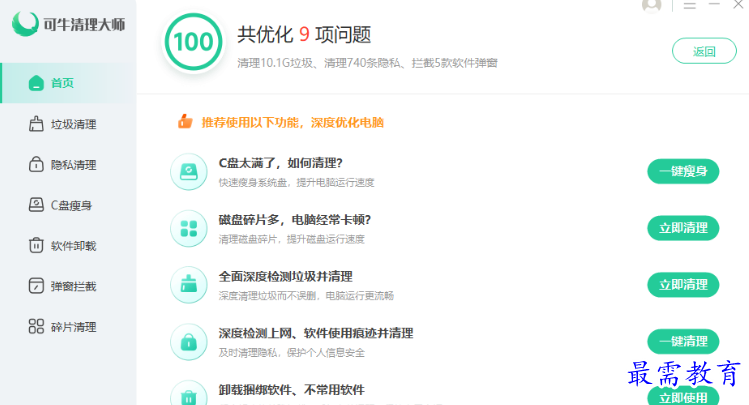The width and height of the screenshot is (749, 405).
Task: Click the popup-block icon for 弹窗拦截
Action: pos(36,286)
